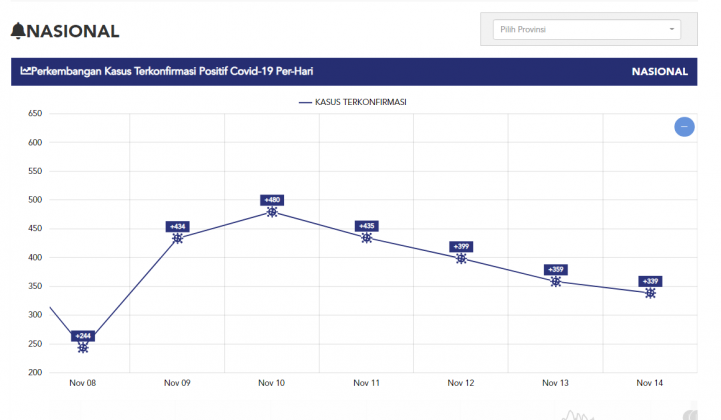Click the Nov 10 x-axis label
The image size is (721, 420).
tap(272, 382)
